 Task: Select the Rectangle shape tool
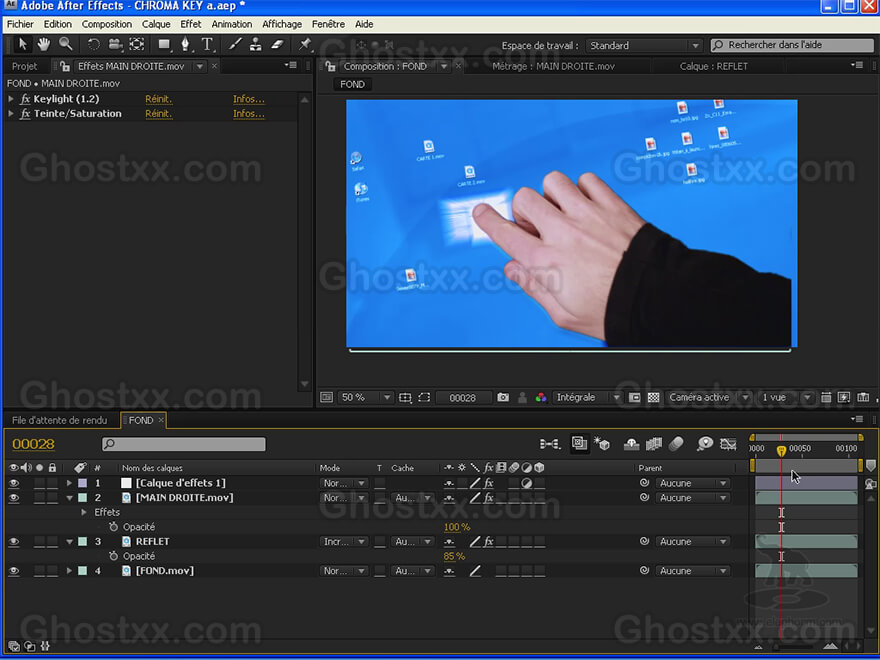(x=164, y=44)
